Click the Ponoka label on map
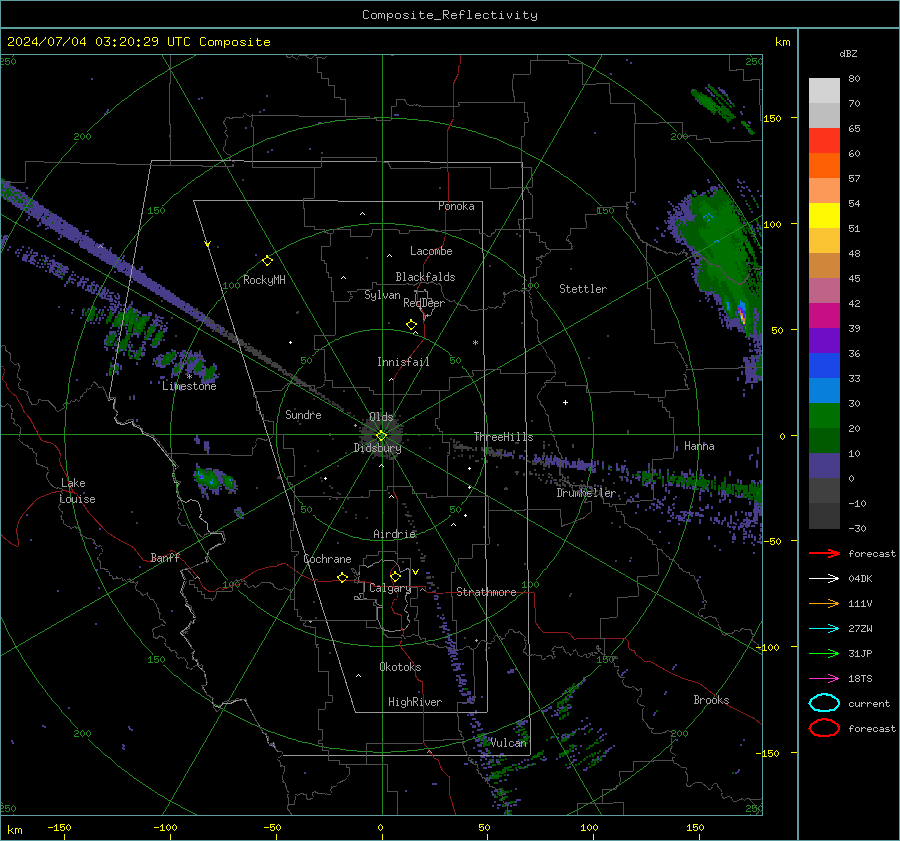The height and width of the screenshot is (841, 900). click(x=456, y=206)
